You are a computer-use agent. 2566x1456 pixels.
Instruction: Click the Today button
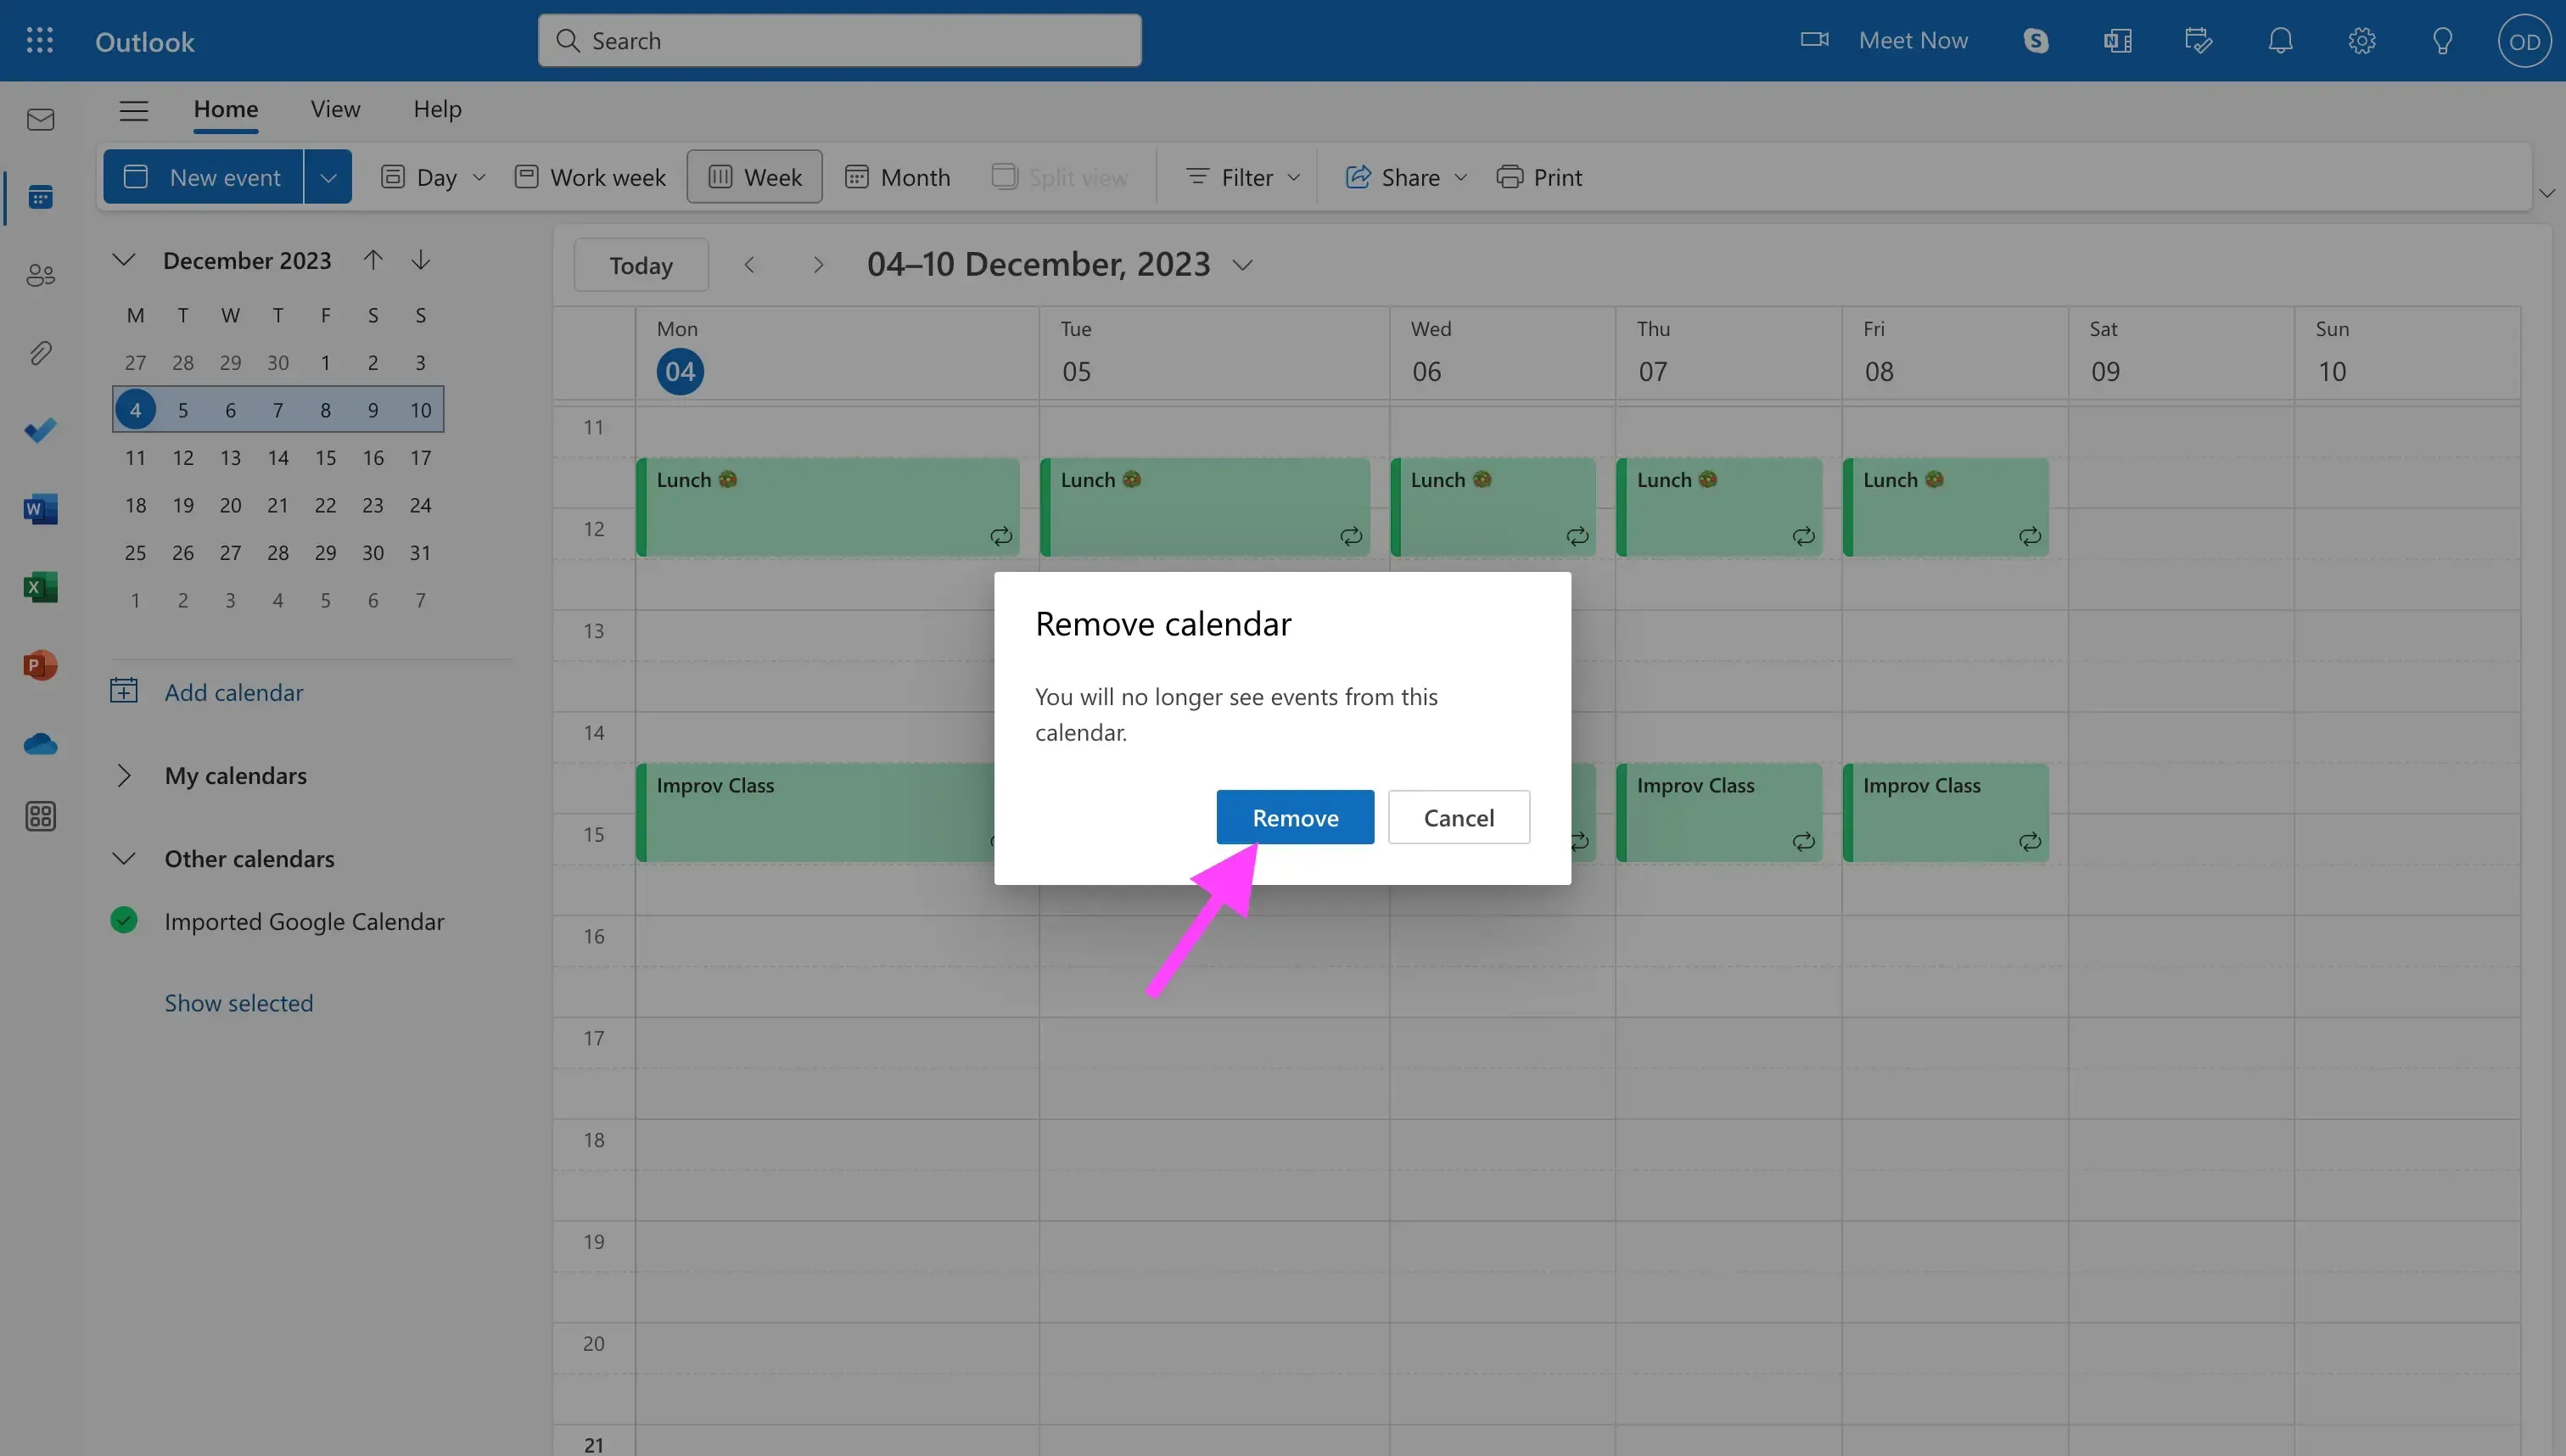coord(640,264)
